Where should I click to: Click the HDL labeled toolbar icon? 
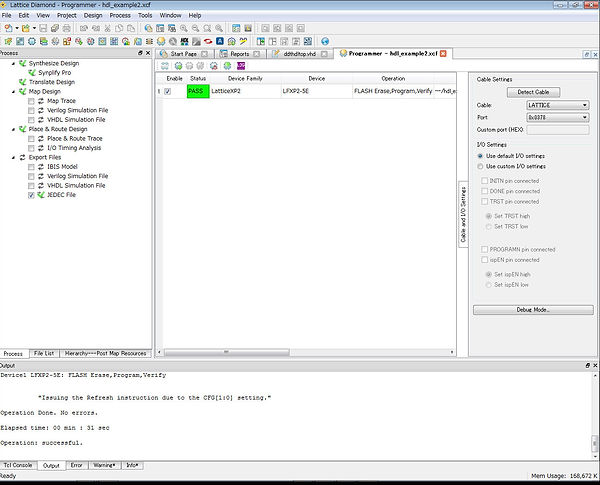pos(184,41)
